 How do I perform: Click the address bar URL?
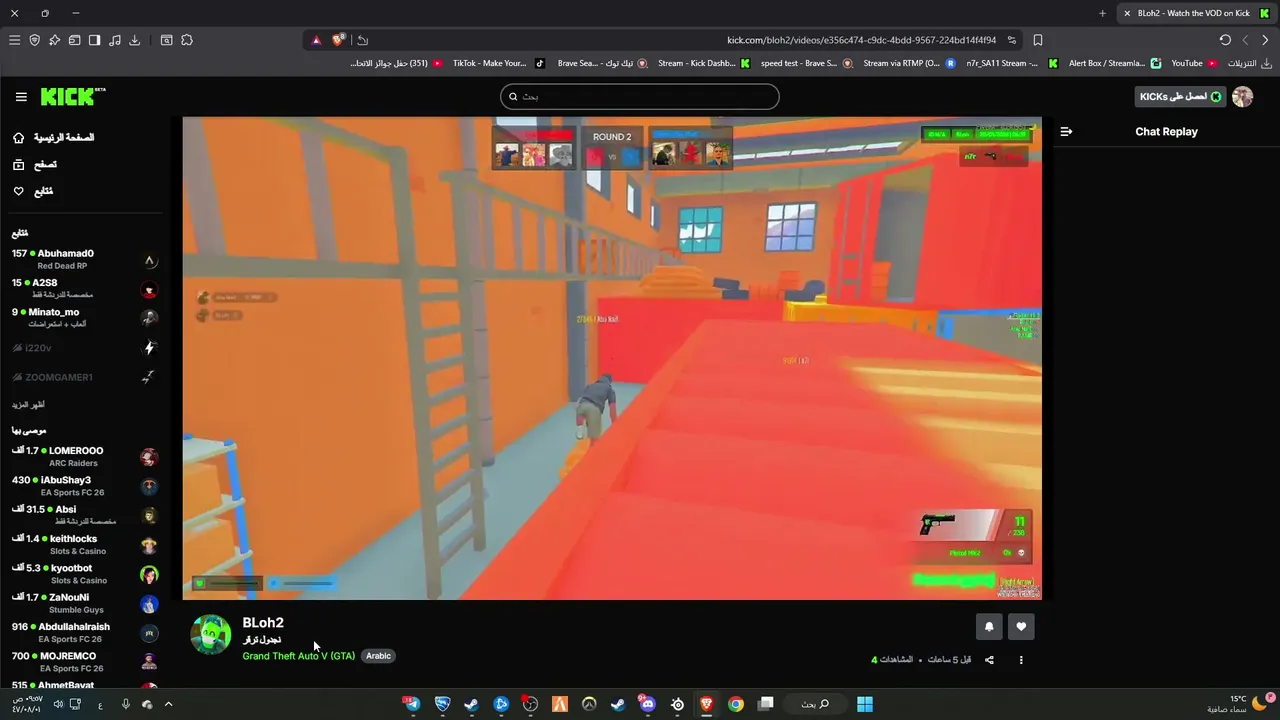coord(861,40)
